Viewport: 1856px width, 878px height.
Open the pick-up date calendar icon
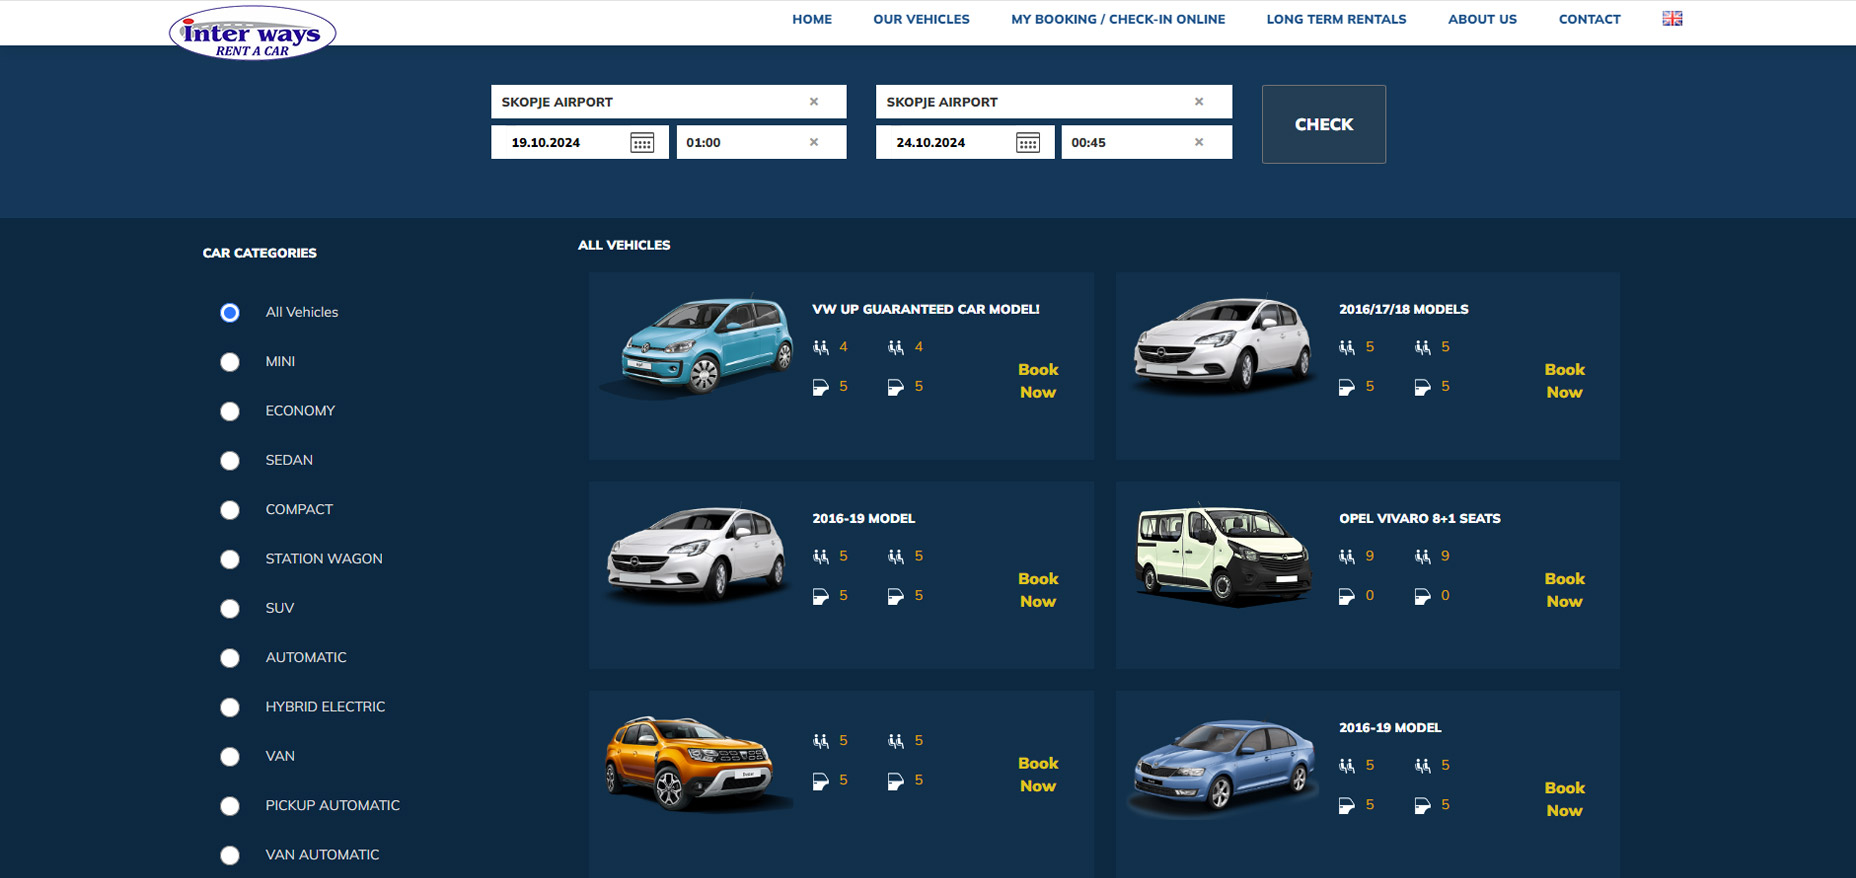pos(642,142)
